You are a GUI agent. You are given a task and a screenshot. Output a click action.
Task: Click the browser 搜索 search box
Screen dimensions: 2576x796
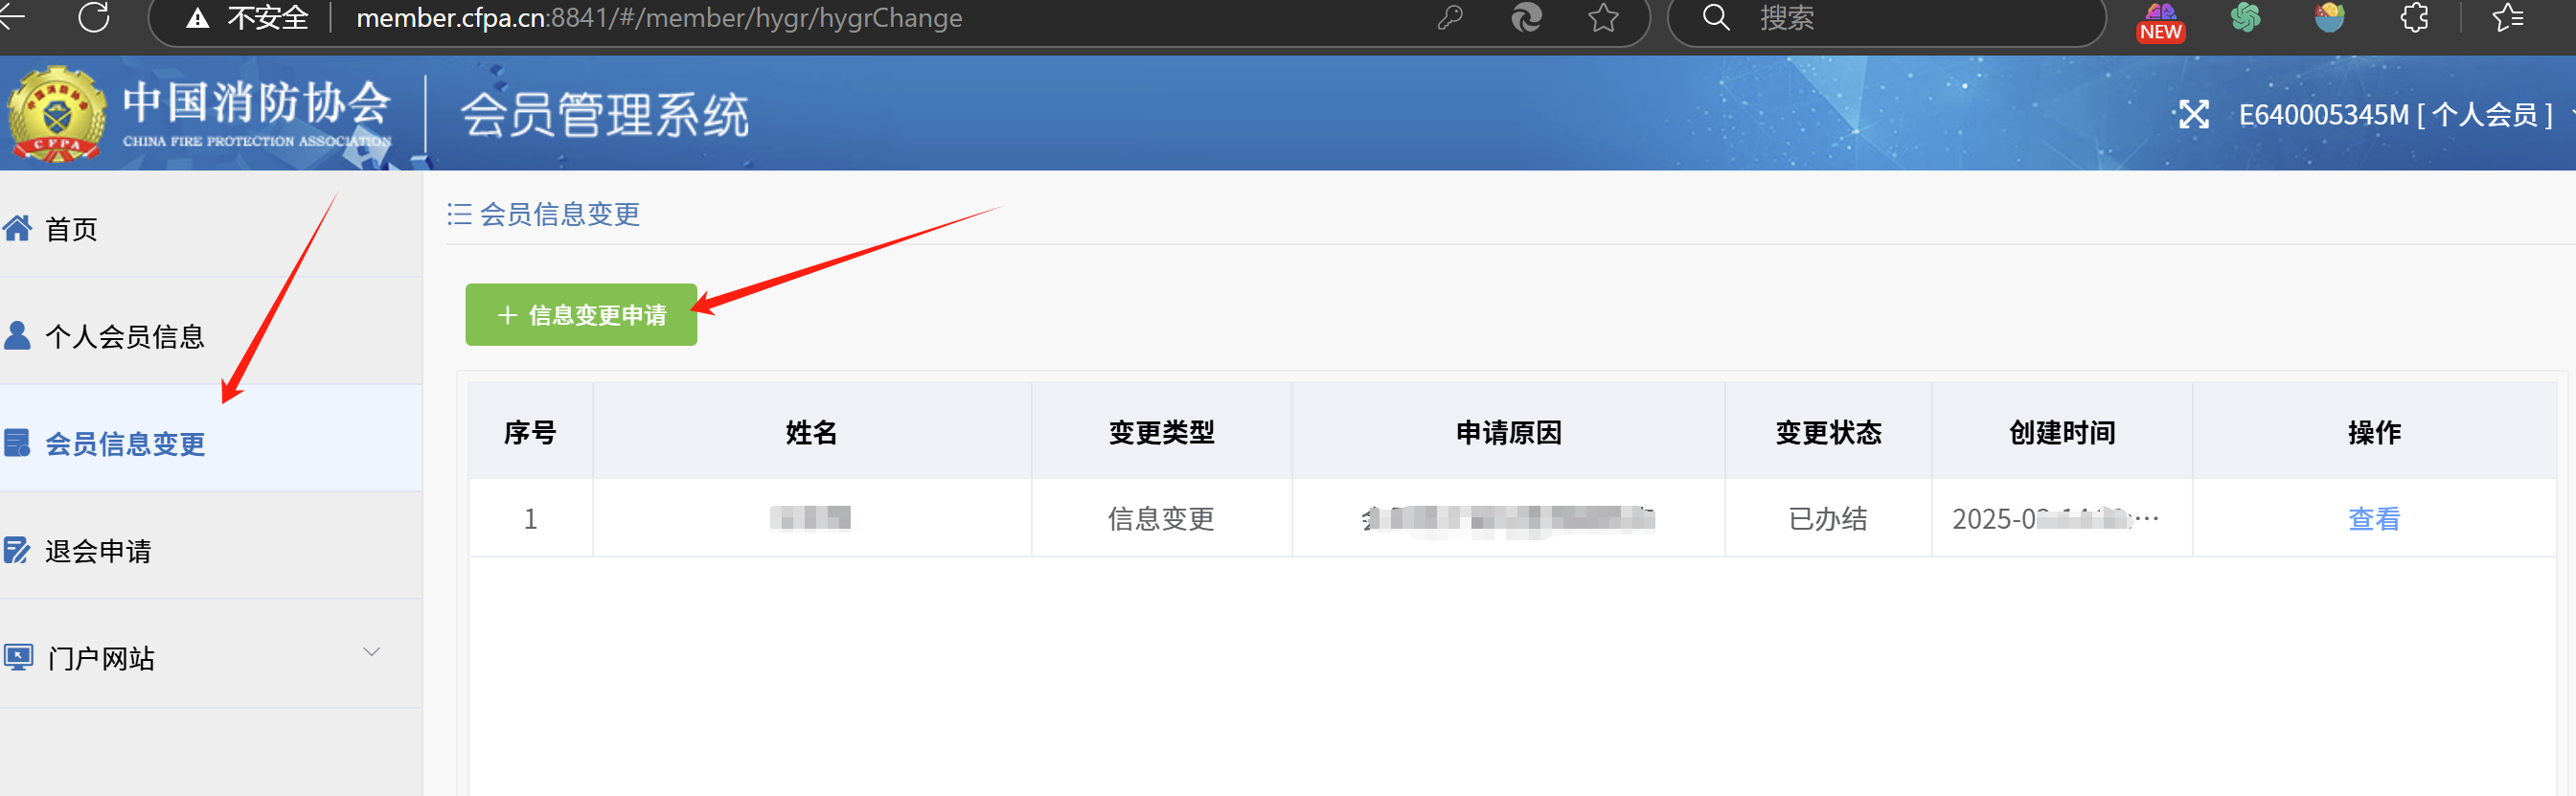click(1900, 18)
